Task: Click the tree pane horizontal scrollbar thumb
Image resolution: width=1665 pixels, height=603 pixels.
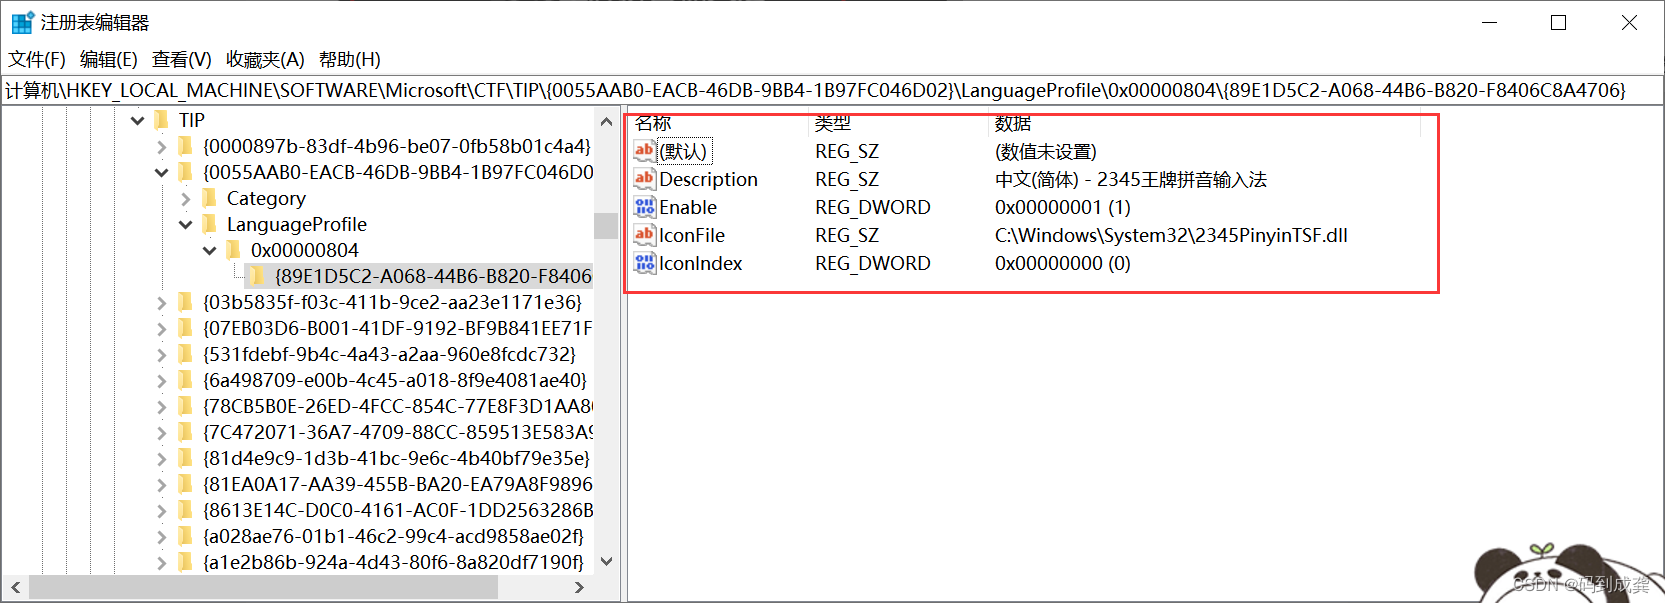Action: tap(263, 587)
